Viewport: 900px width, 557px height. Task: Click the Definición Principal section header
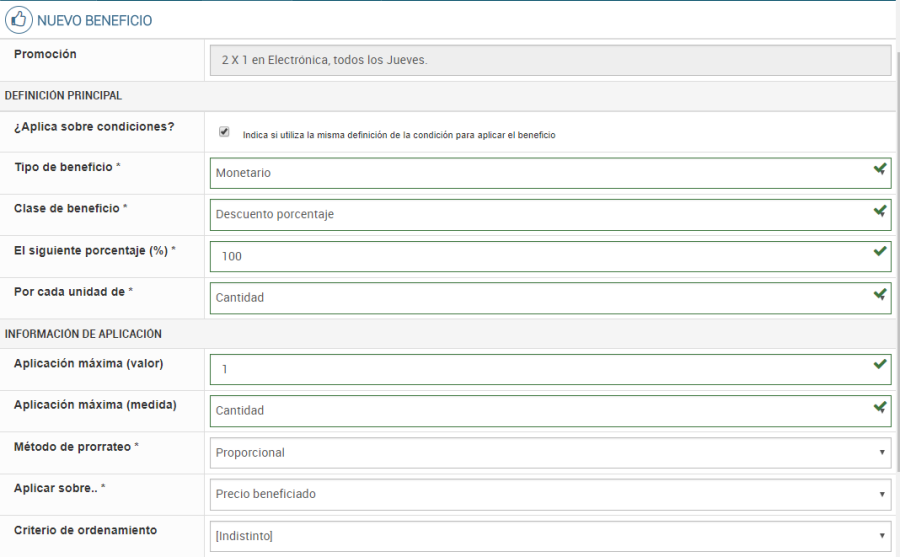click(x=64, y=96)
